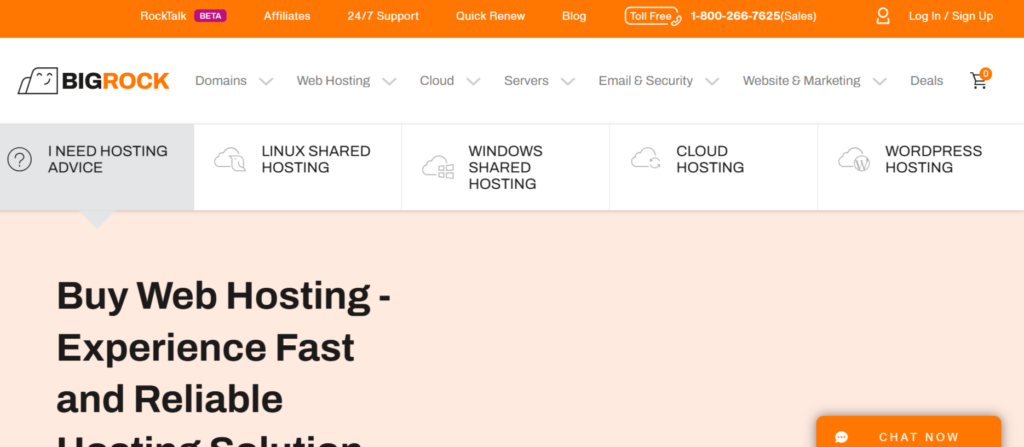Open the Web Hosting menu

pyautogui.click(x=333, y=81)
